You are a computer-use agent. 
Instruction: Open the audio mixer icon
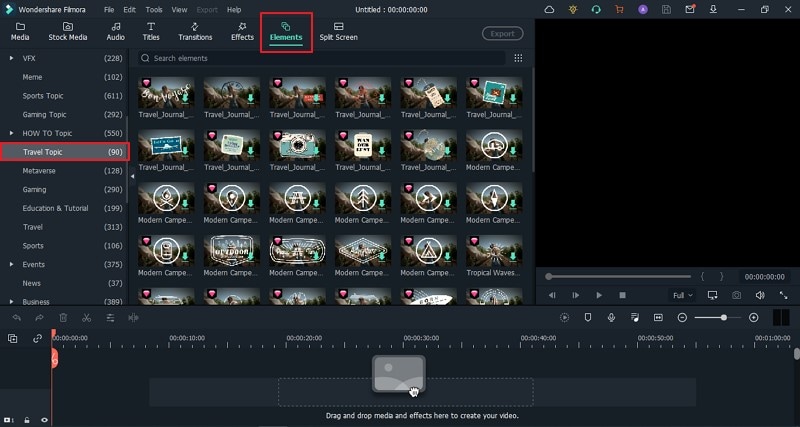(635, 317)
